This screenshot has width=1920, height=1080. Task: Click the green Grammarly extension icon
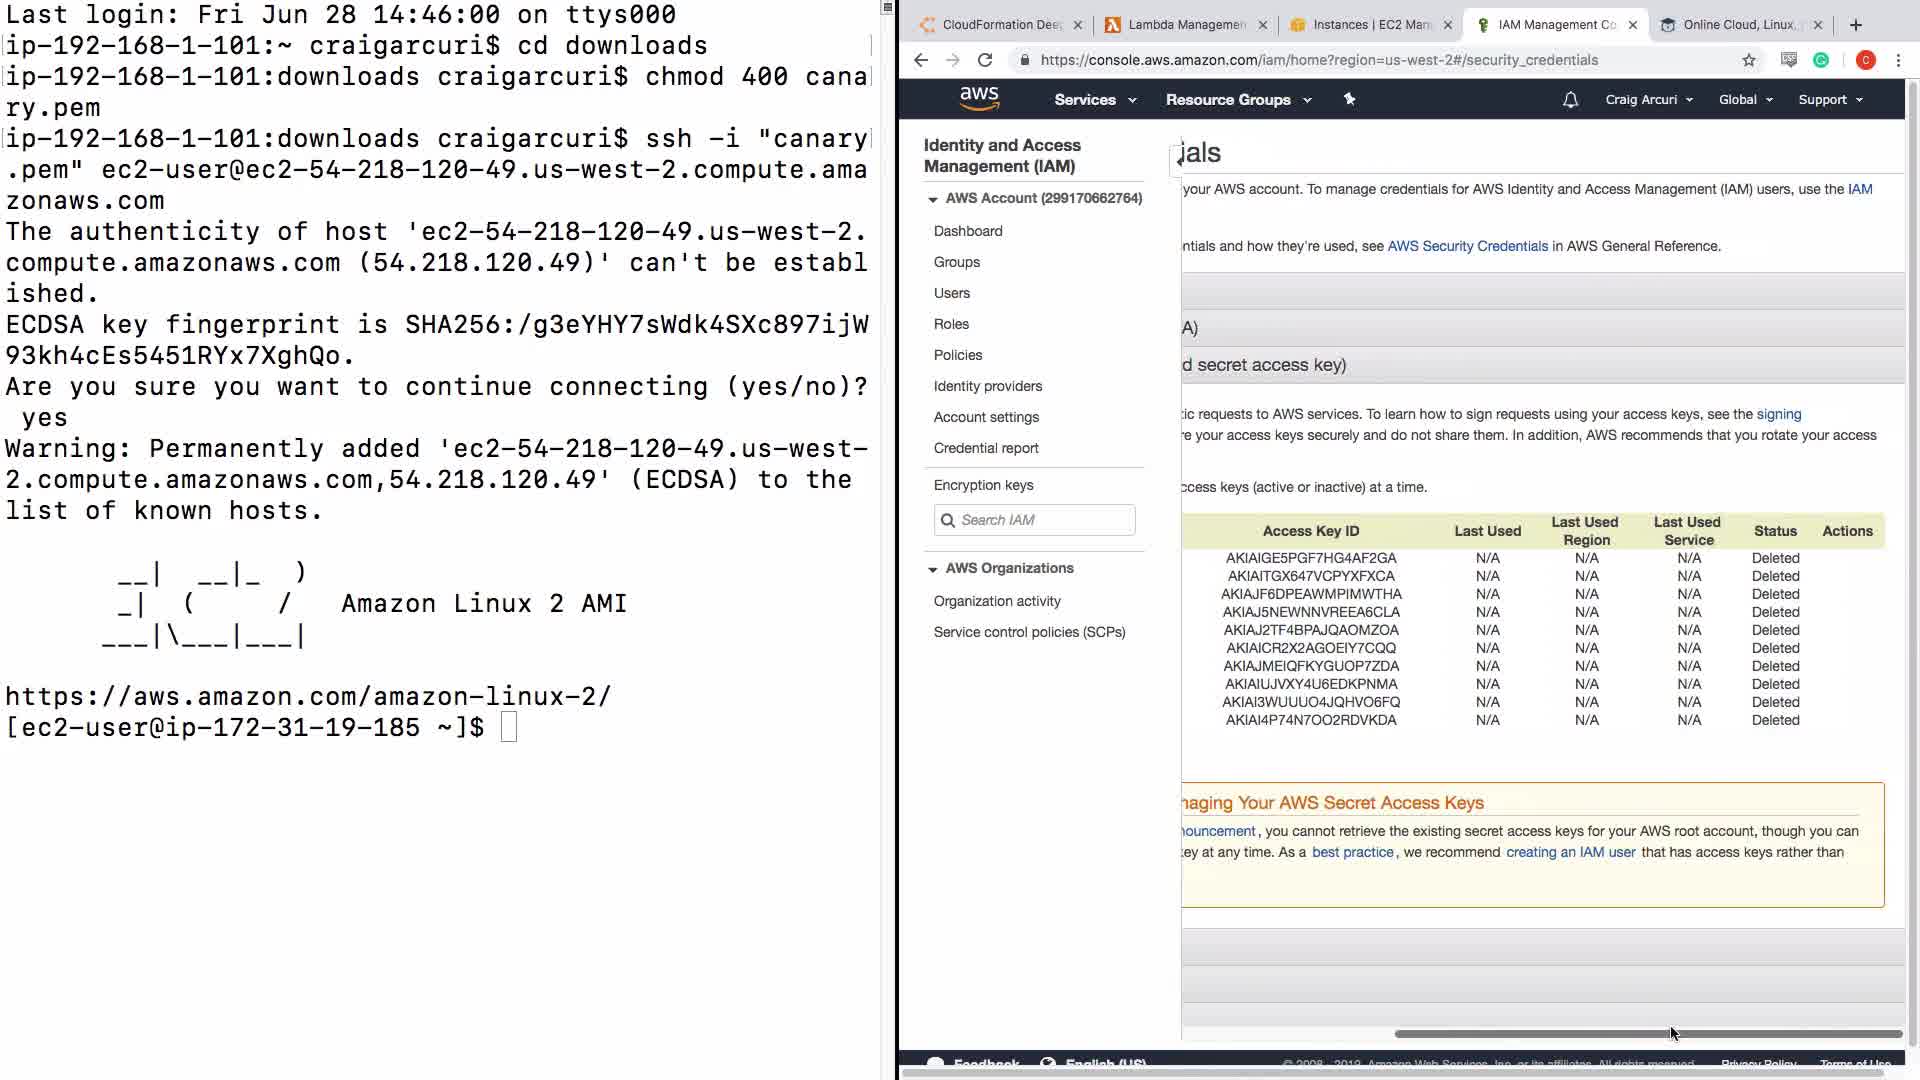coord(1821,60)
